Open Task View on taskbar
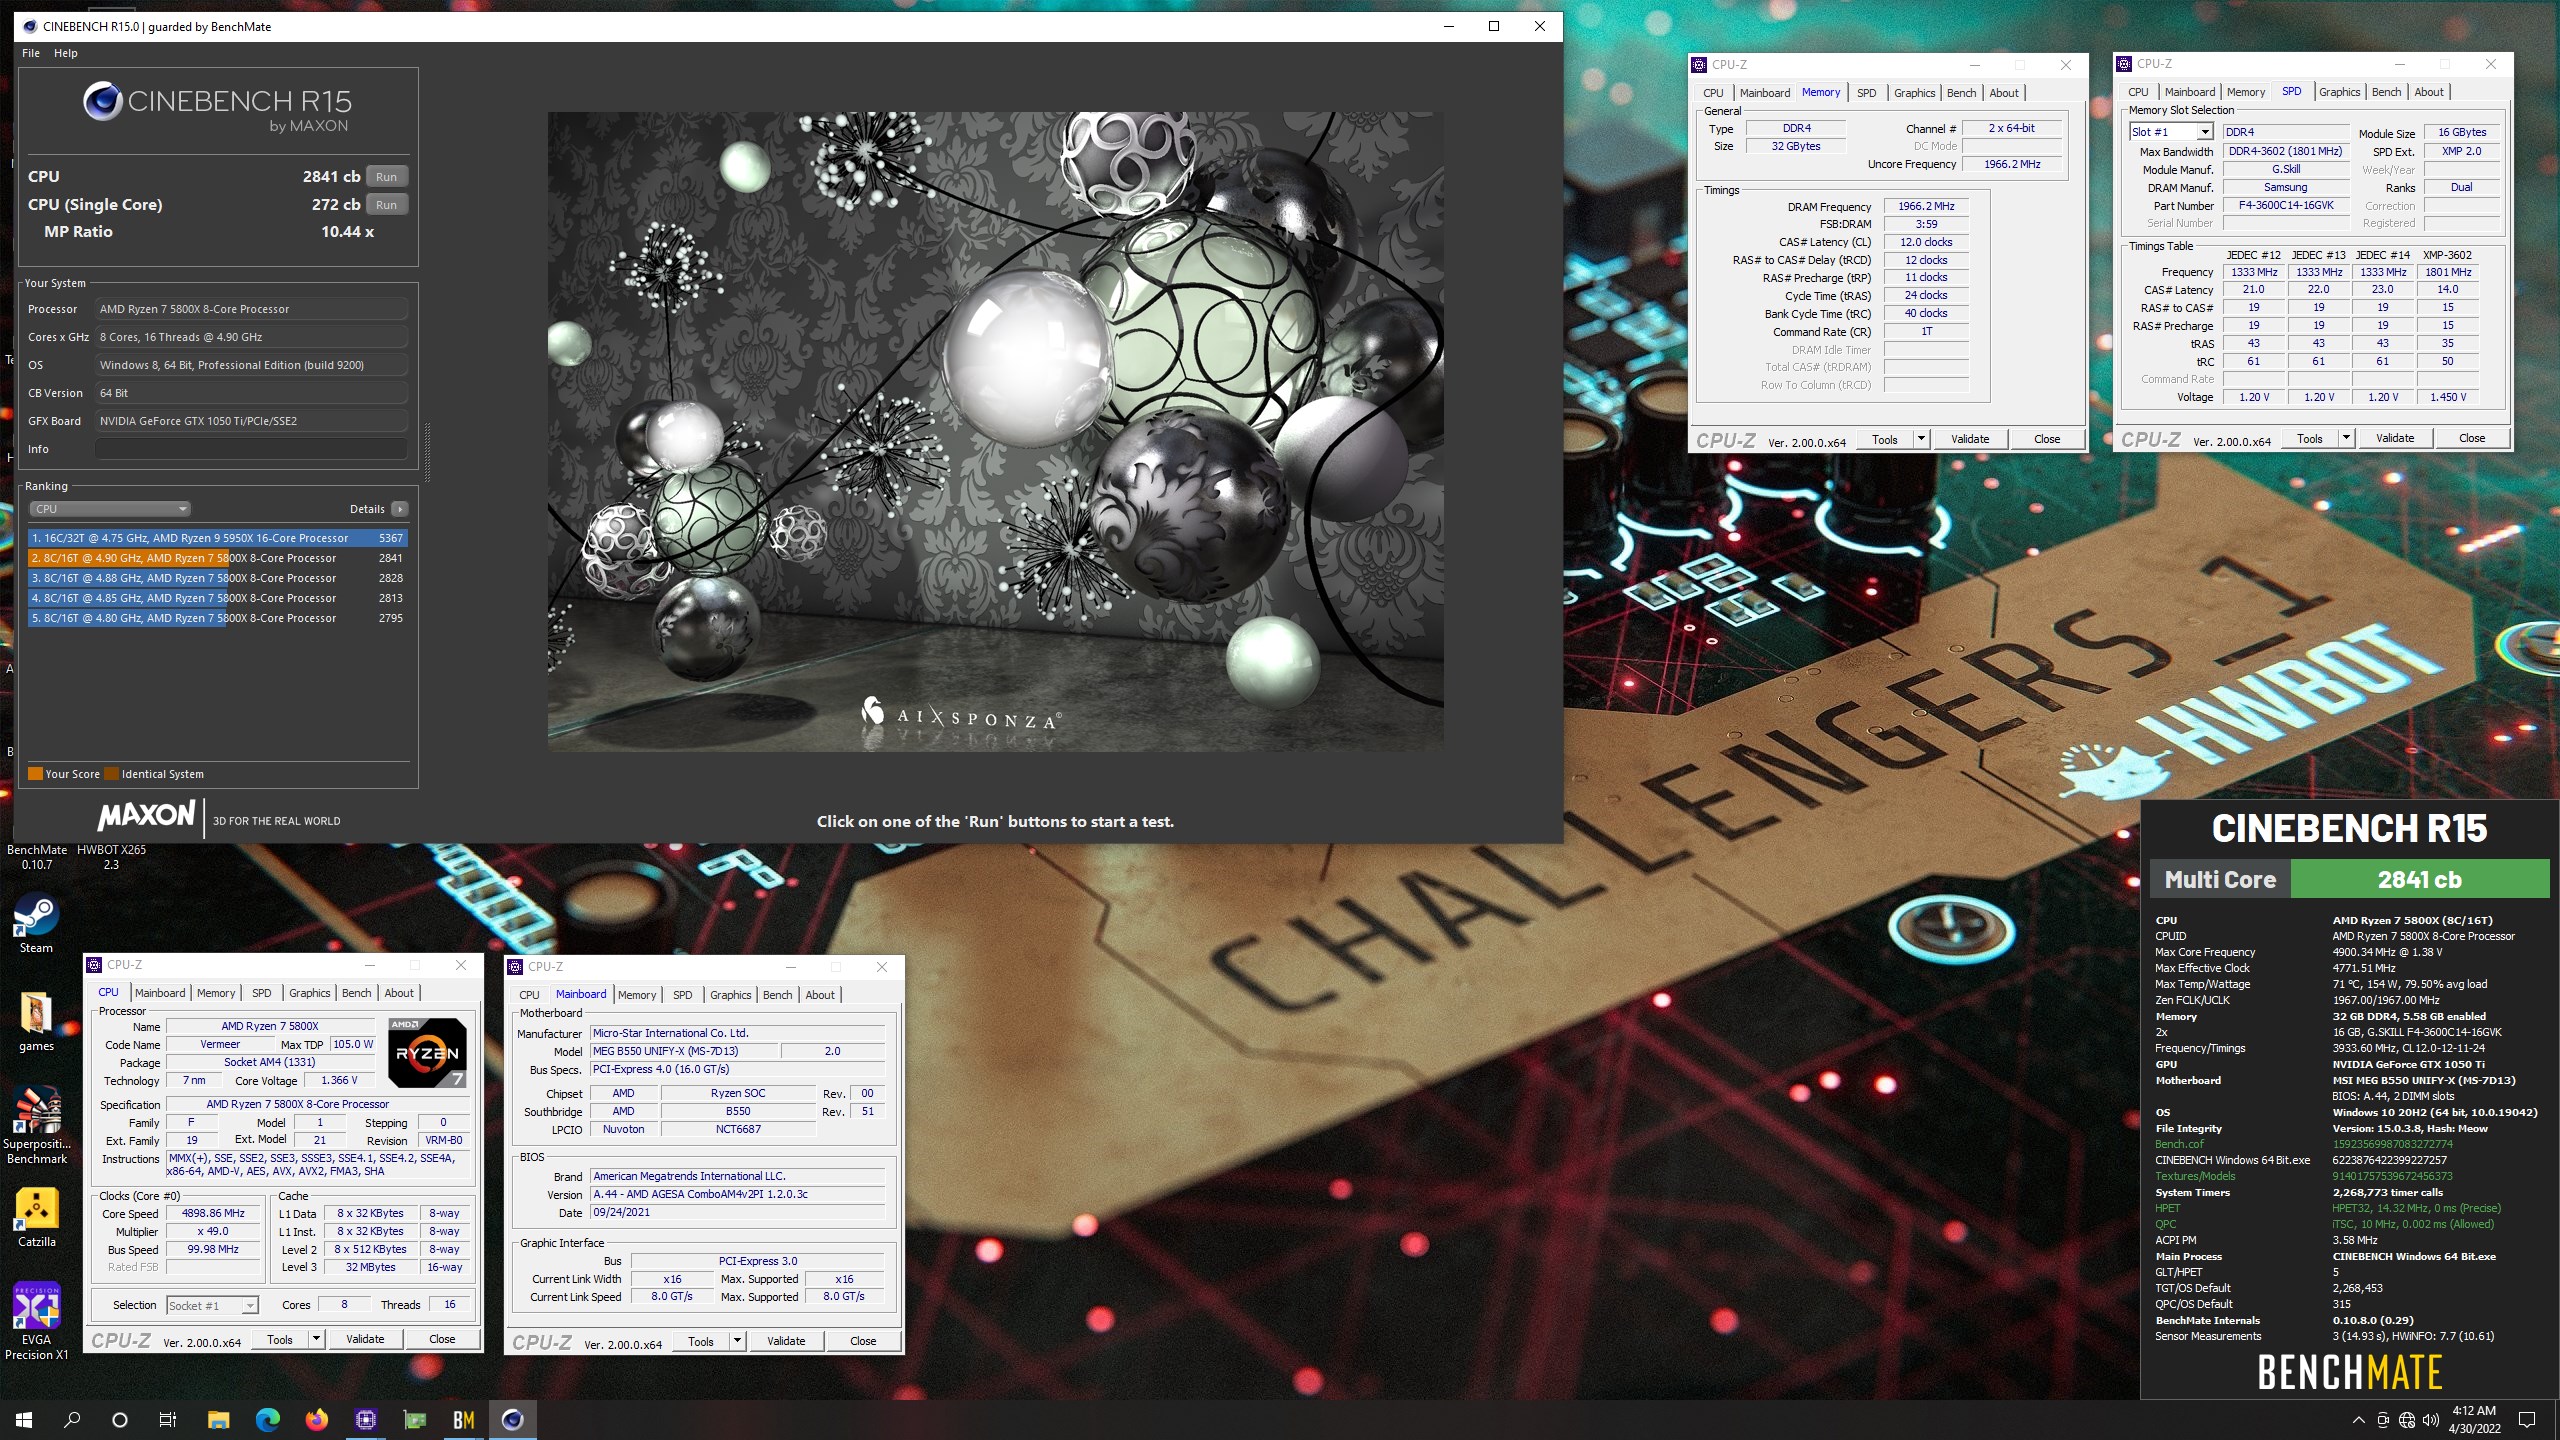 168,1419
